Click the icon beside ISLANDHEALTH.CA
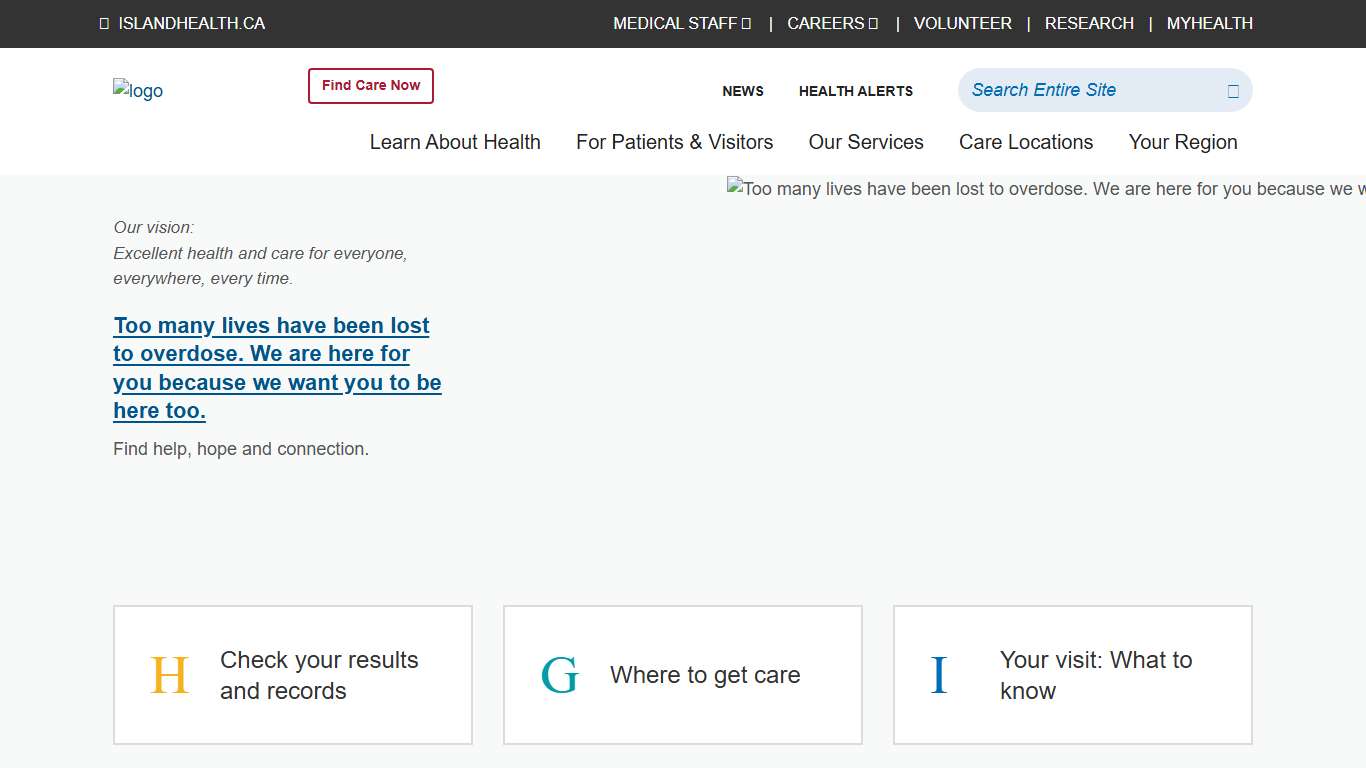The width and height of the screenshot is (1366, 768). pos(104,24)
